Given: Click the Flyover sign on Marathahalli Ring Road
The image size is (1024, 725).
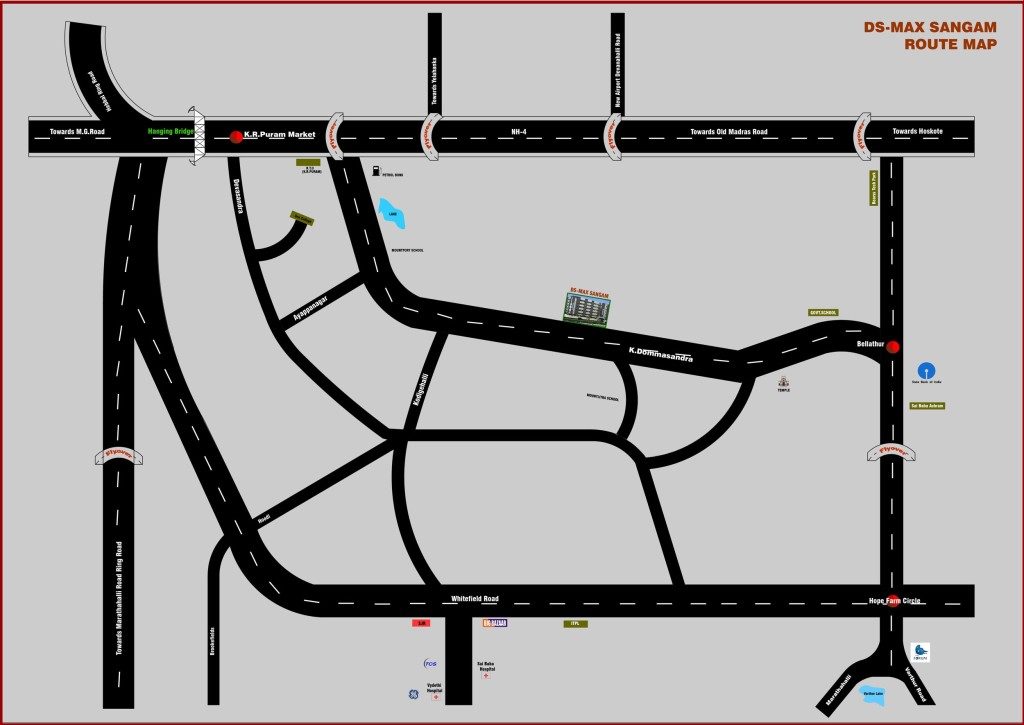Looking at the screenshot, I should [x=119, y=455].
